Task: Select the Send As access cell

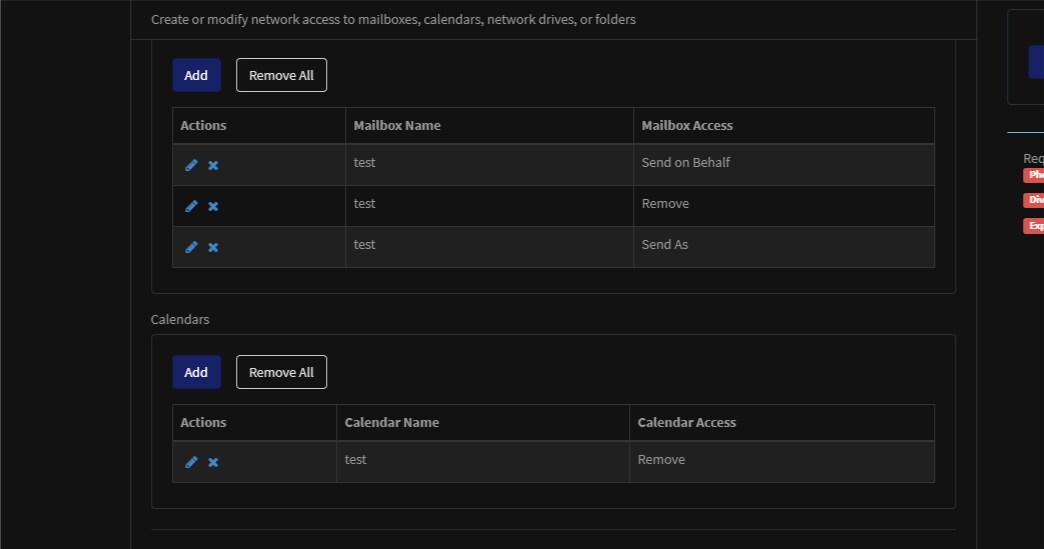Action: pos(665,245)
